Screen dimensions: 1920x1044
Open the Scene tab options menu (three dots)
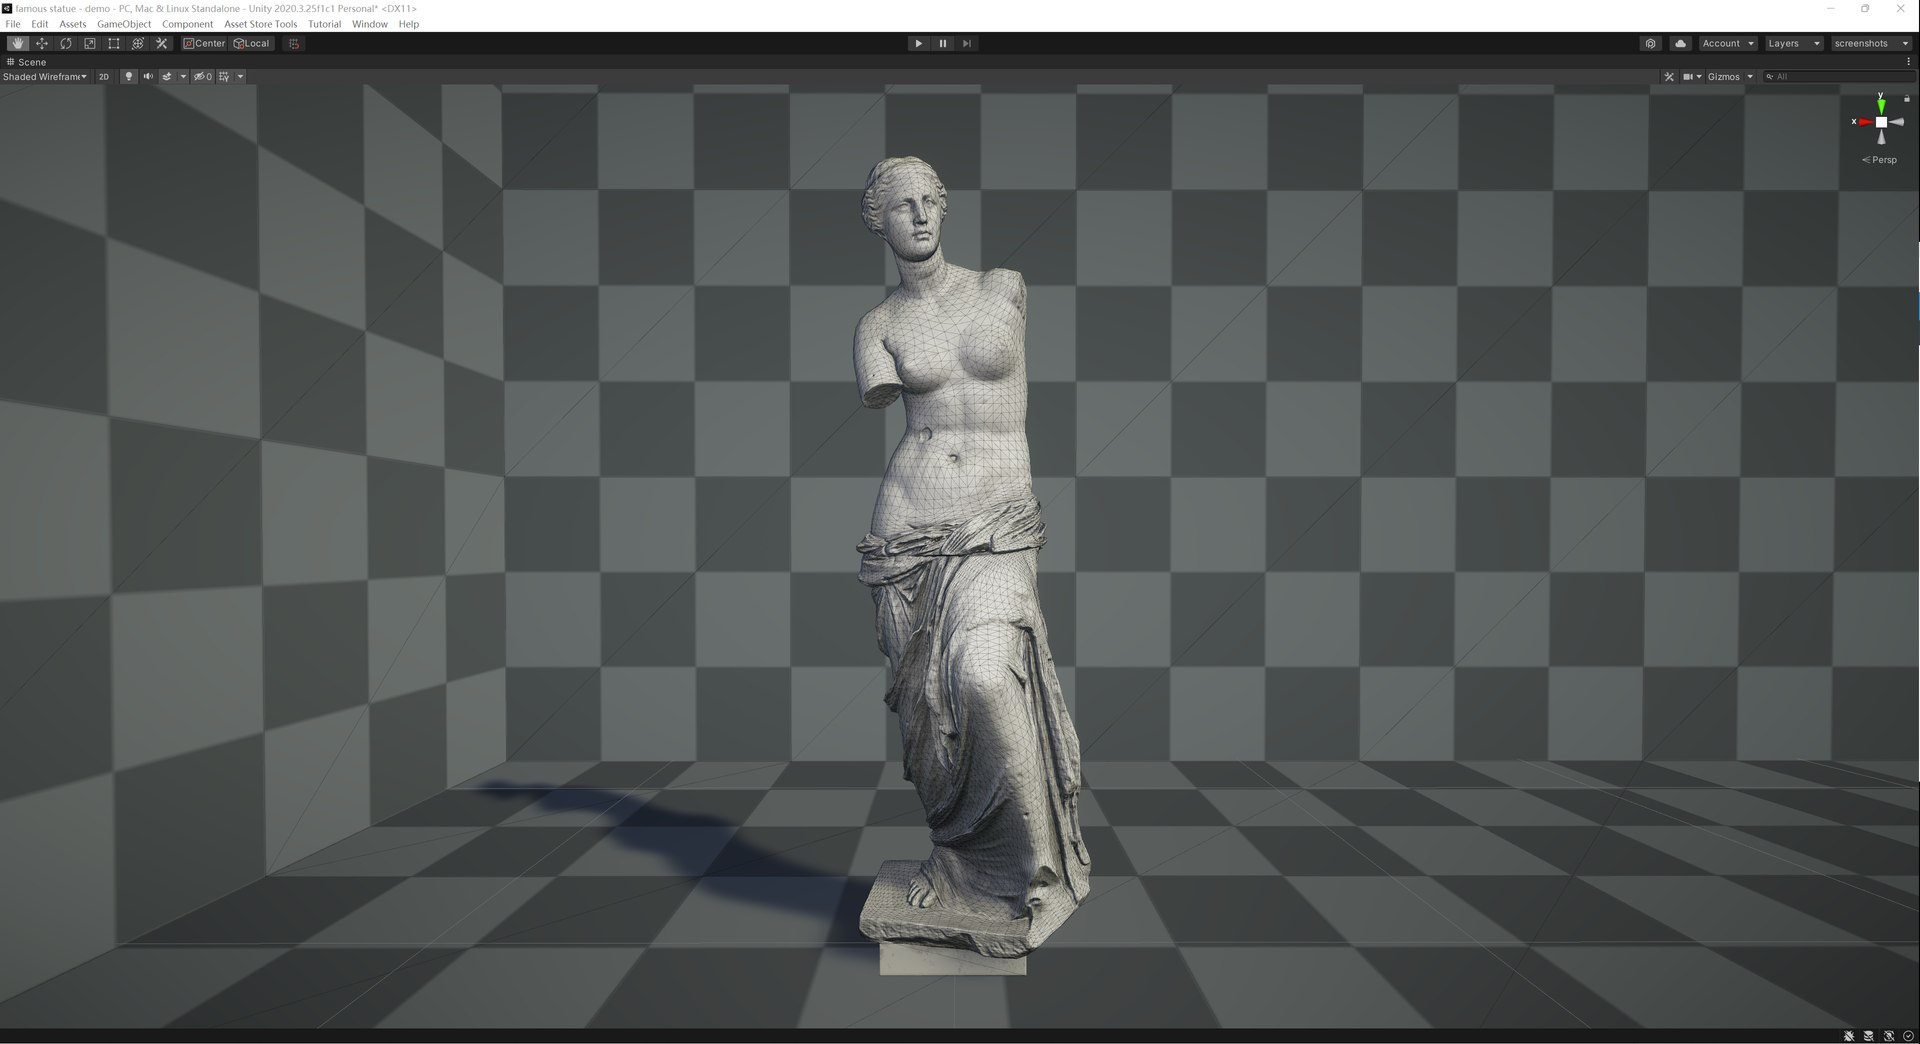[x=1909, y=62]
